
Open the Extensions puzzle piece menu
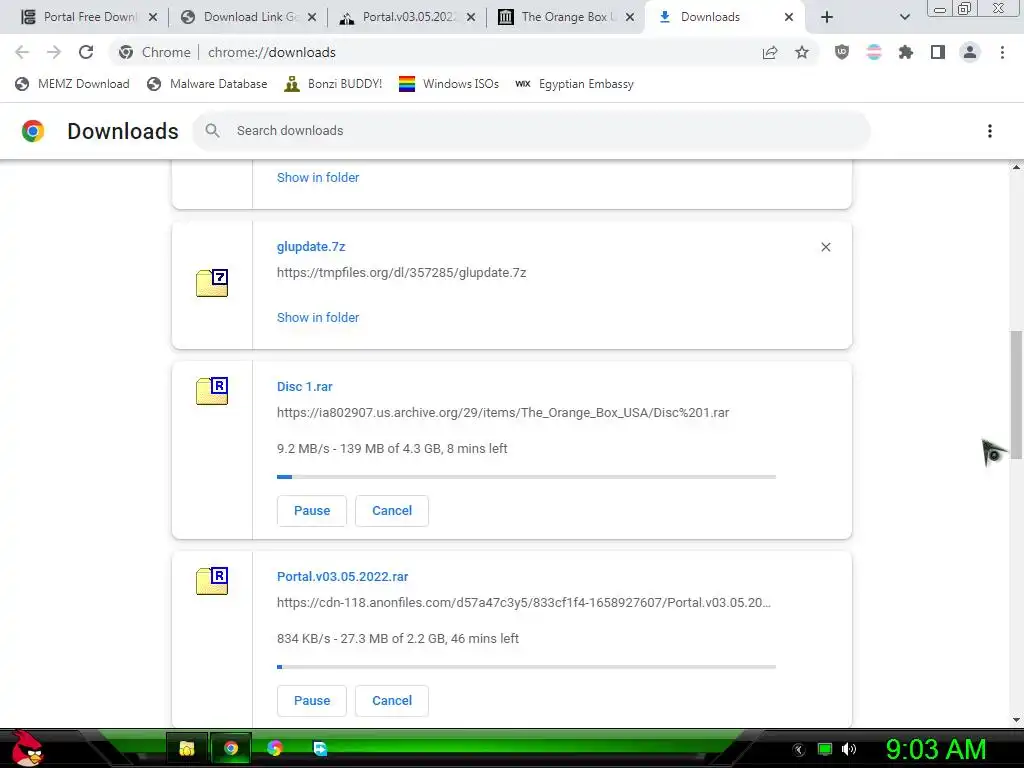906,52
